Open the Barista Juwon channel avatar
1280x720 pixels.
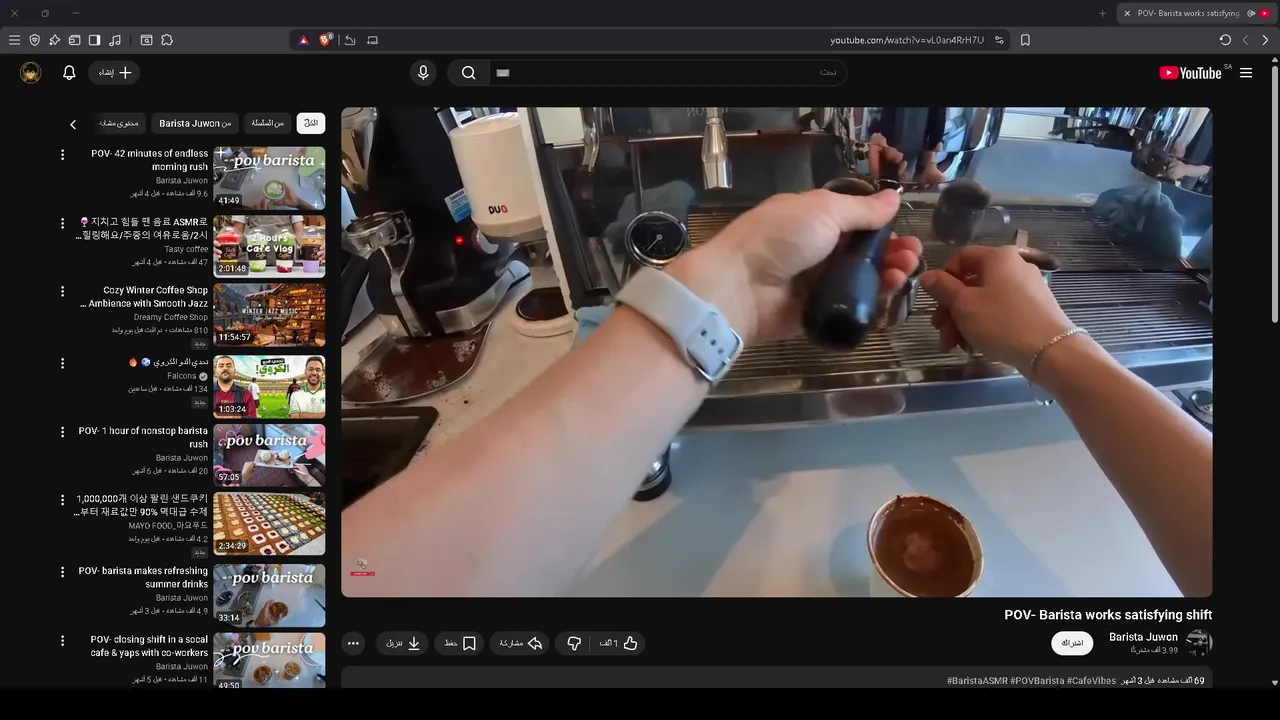pos(1199,643)
